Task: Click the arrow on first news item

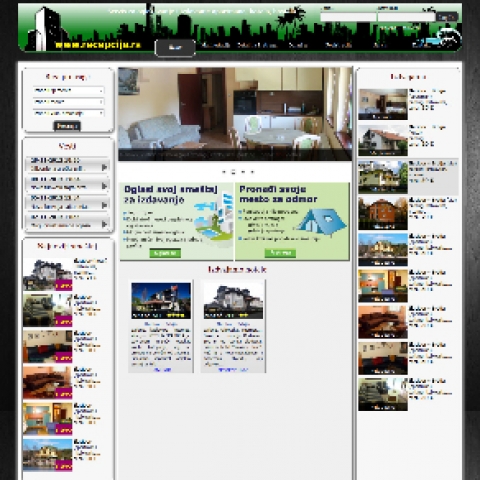Action: point(104,167)
